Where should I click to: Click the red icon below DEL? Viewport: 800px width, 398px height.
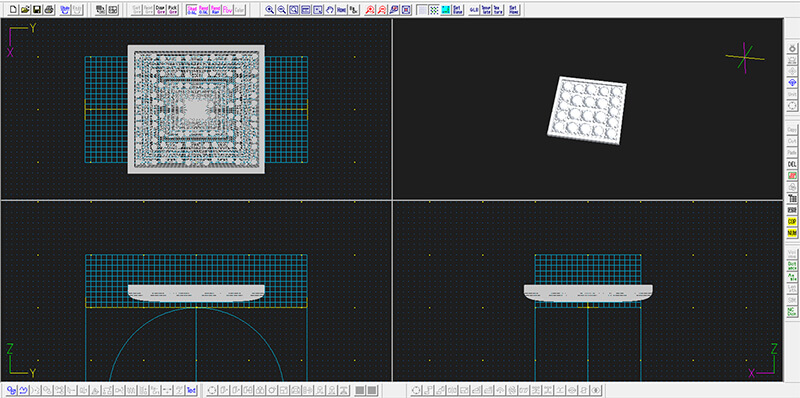tap(792, 176)
